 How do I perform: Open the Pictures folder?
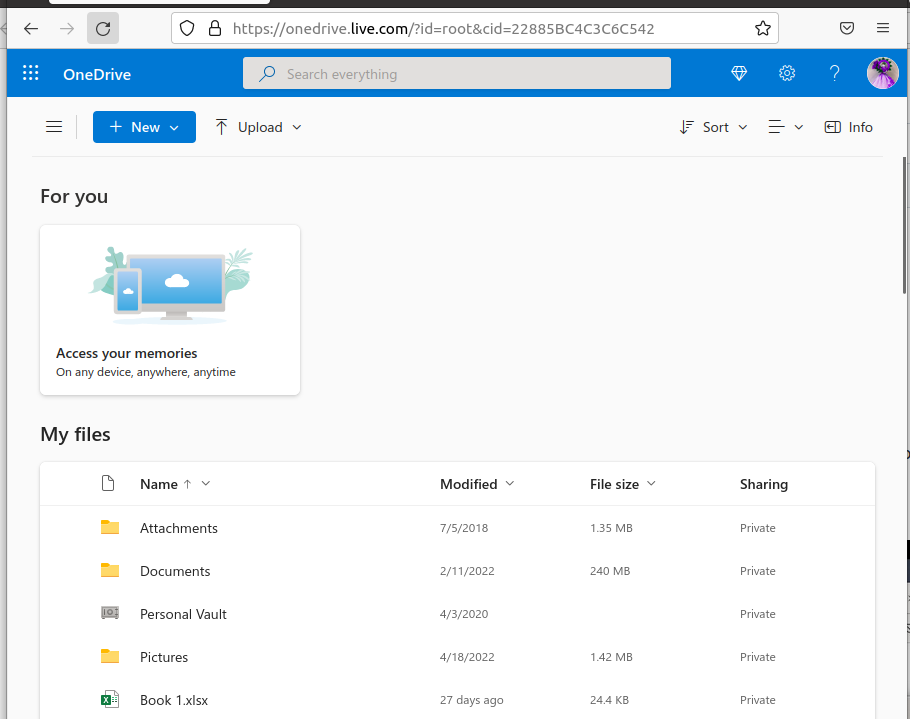coord(164,657)
